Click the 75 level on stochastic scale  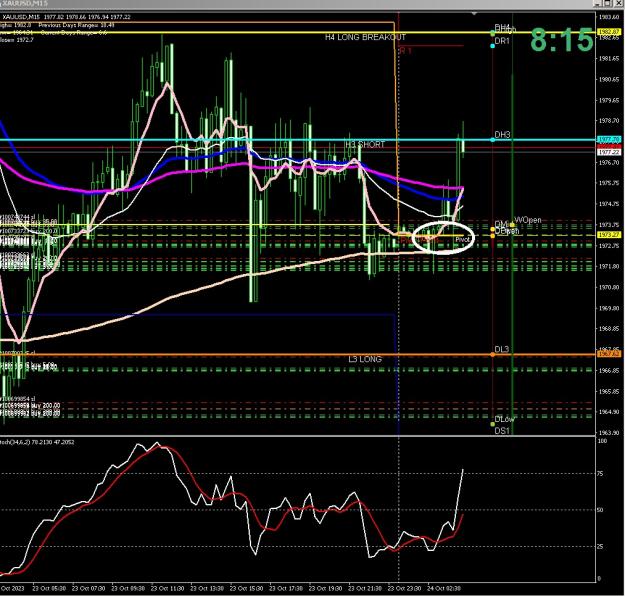[600, 474]
